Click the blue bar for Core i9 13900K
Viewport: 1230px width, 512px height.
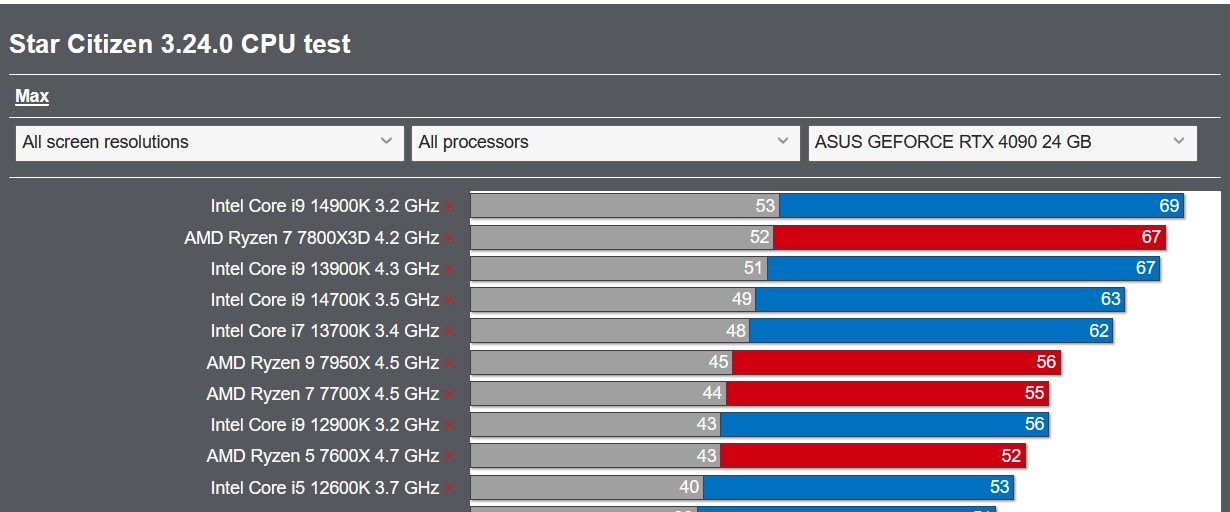[964, 268]
